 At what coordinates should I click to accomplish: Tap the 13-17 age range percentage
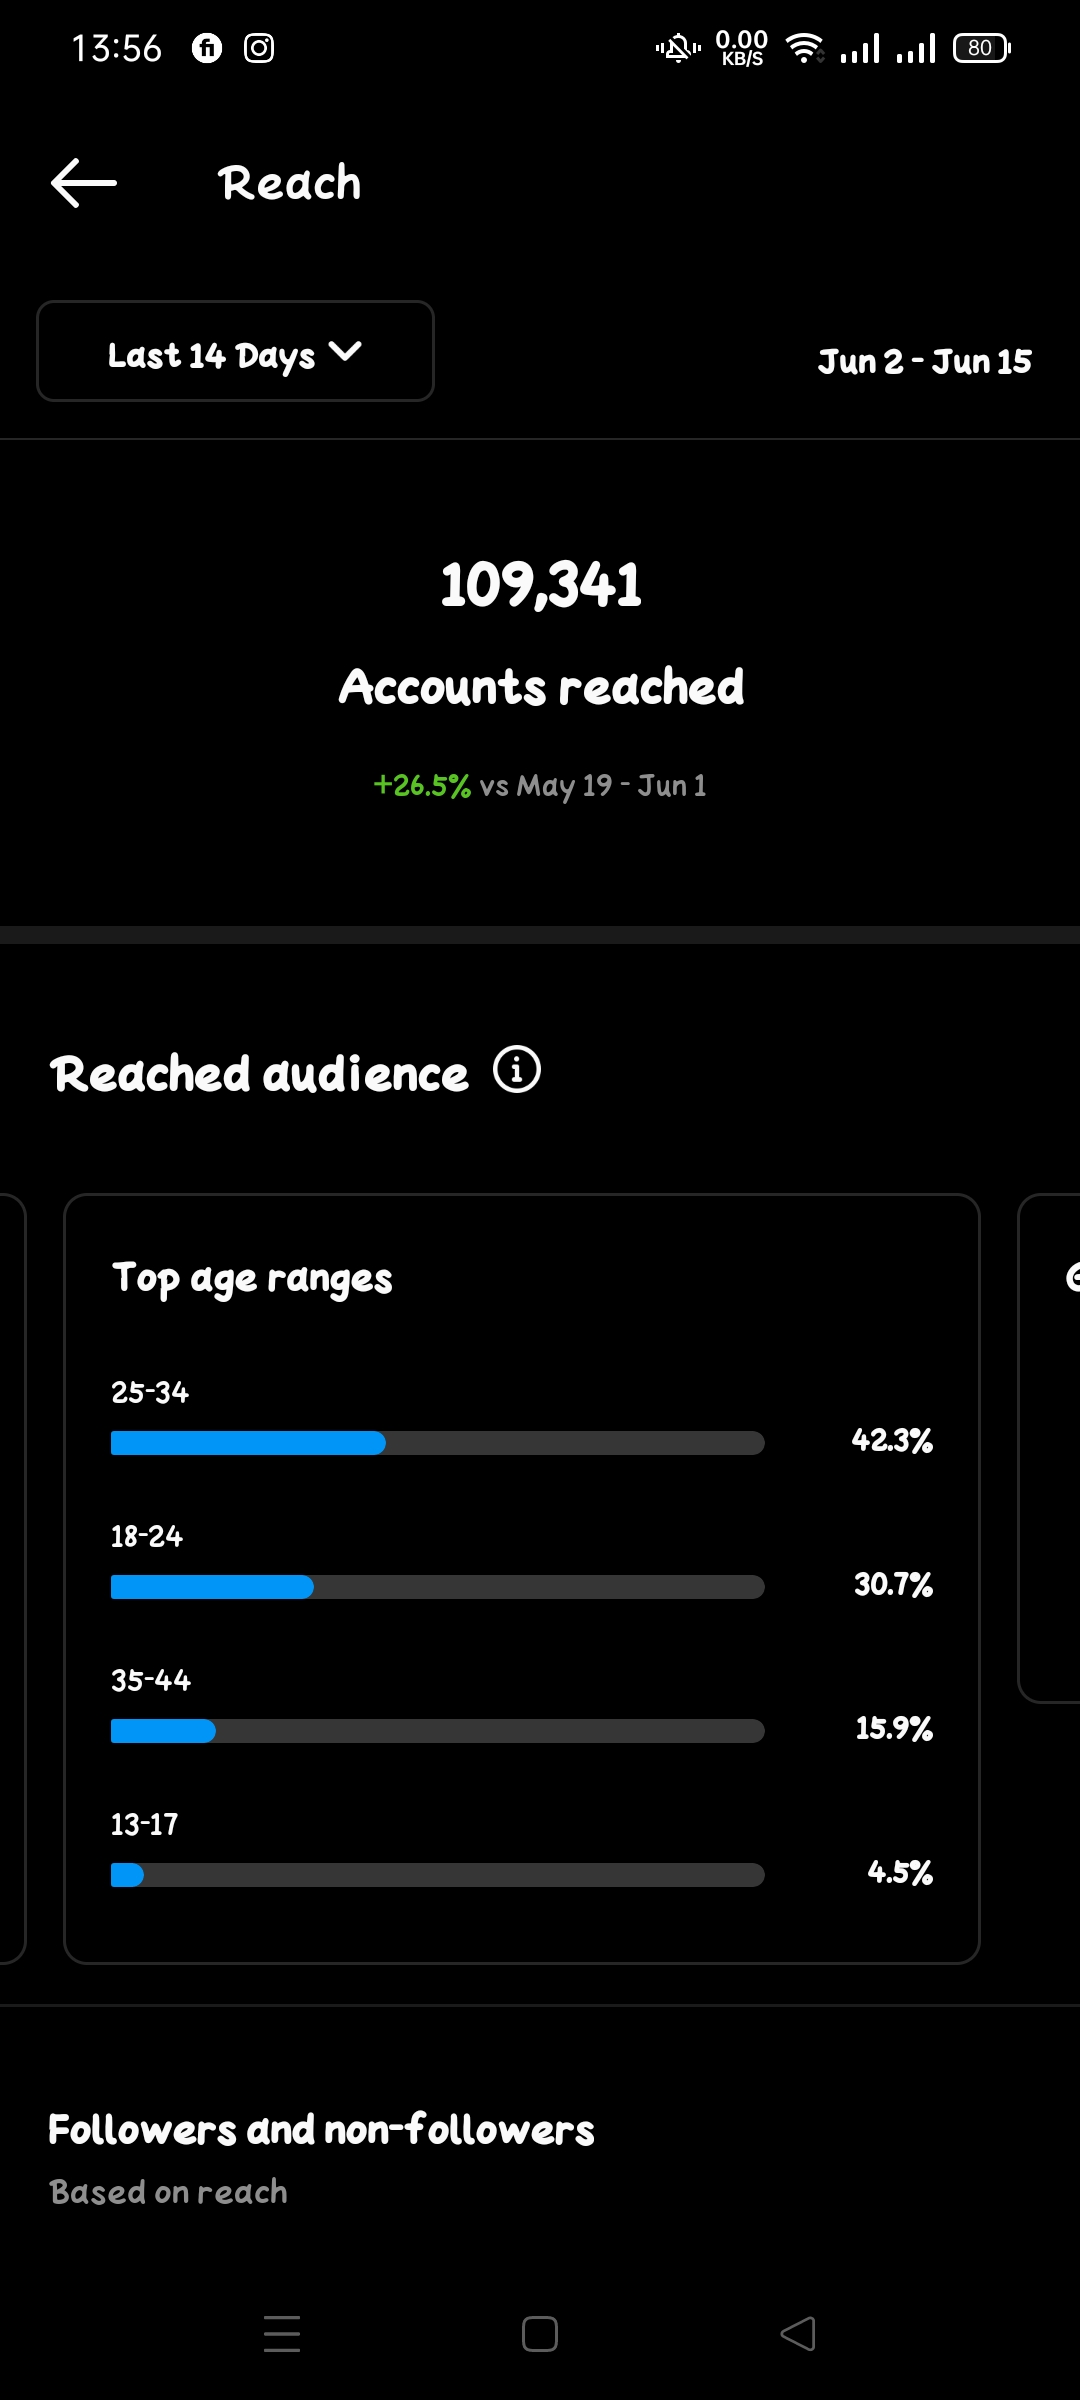(x=900, y=1872)
